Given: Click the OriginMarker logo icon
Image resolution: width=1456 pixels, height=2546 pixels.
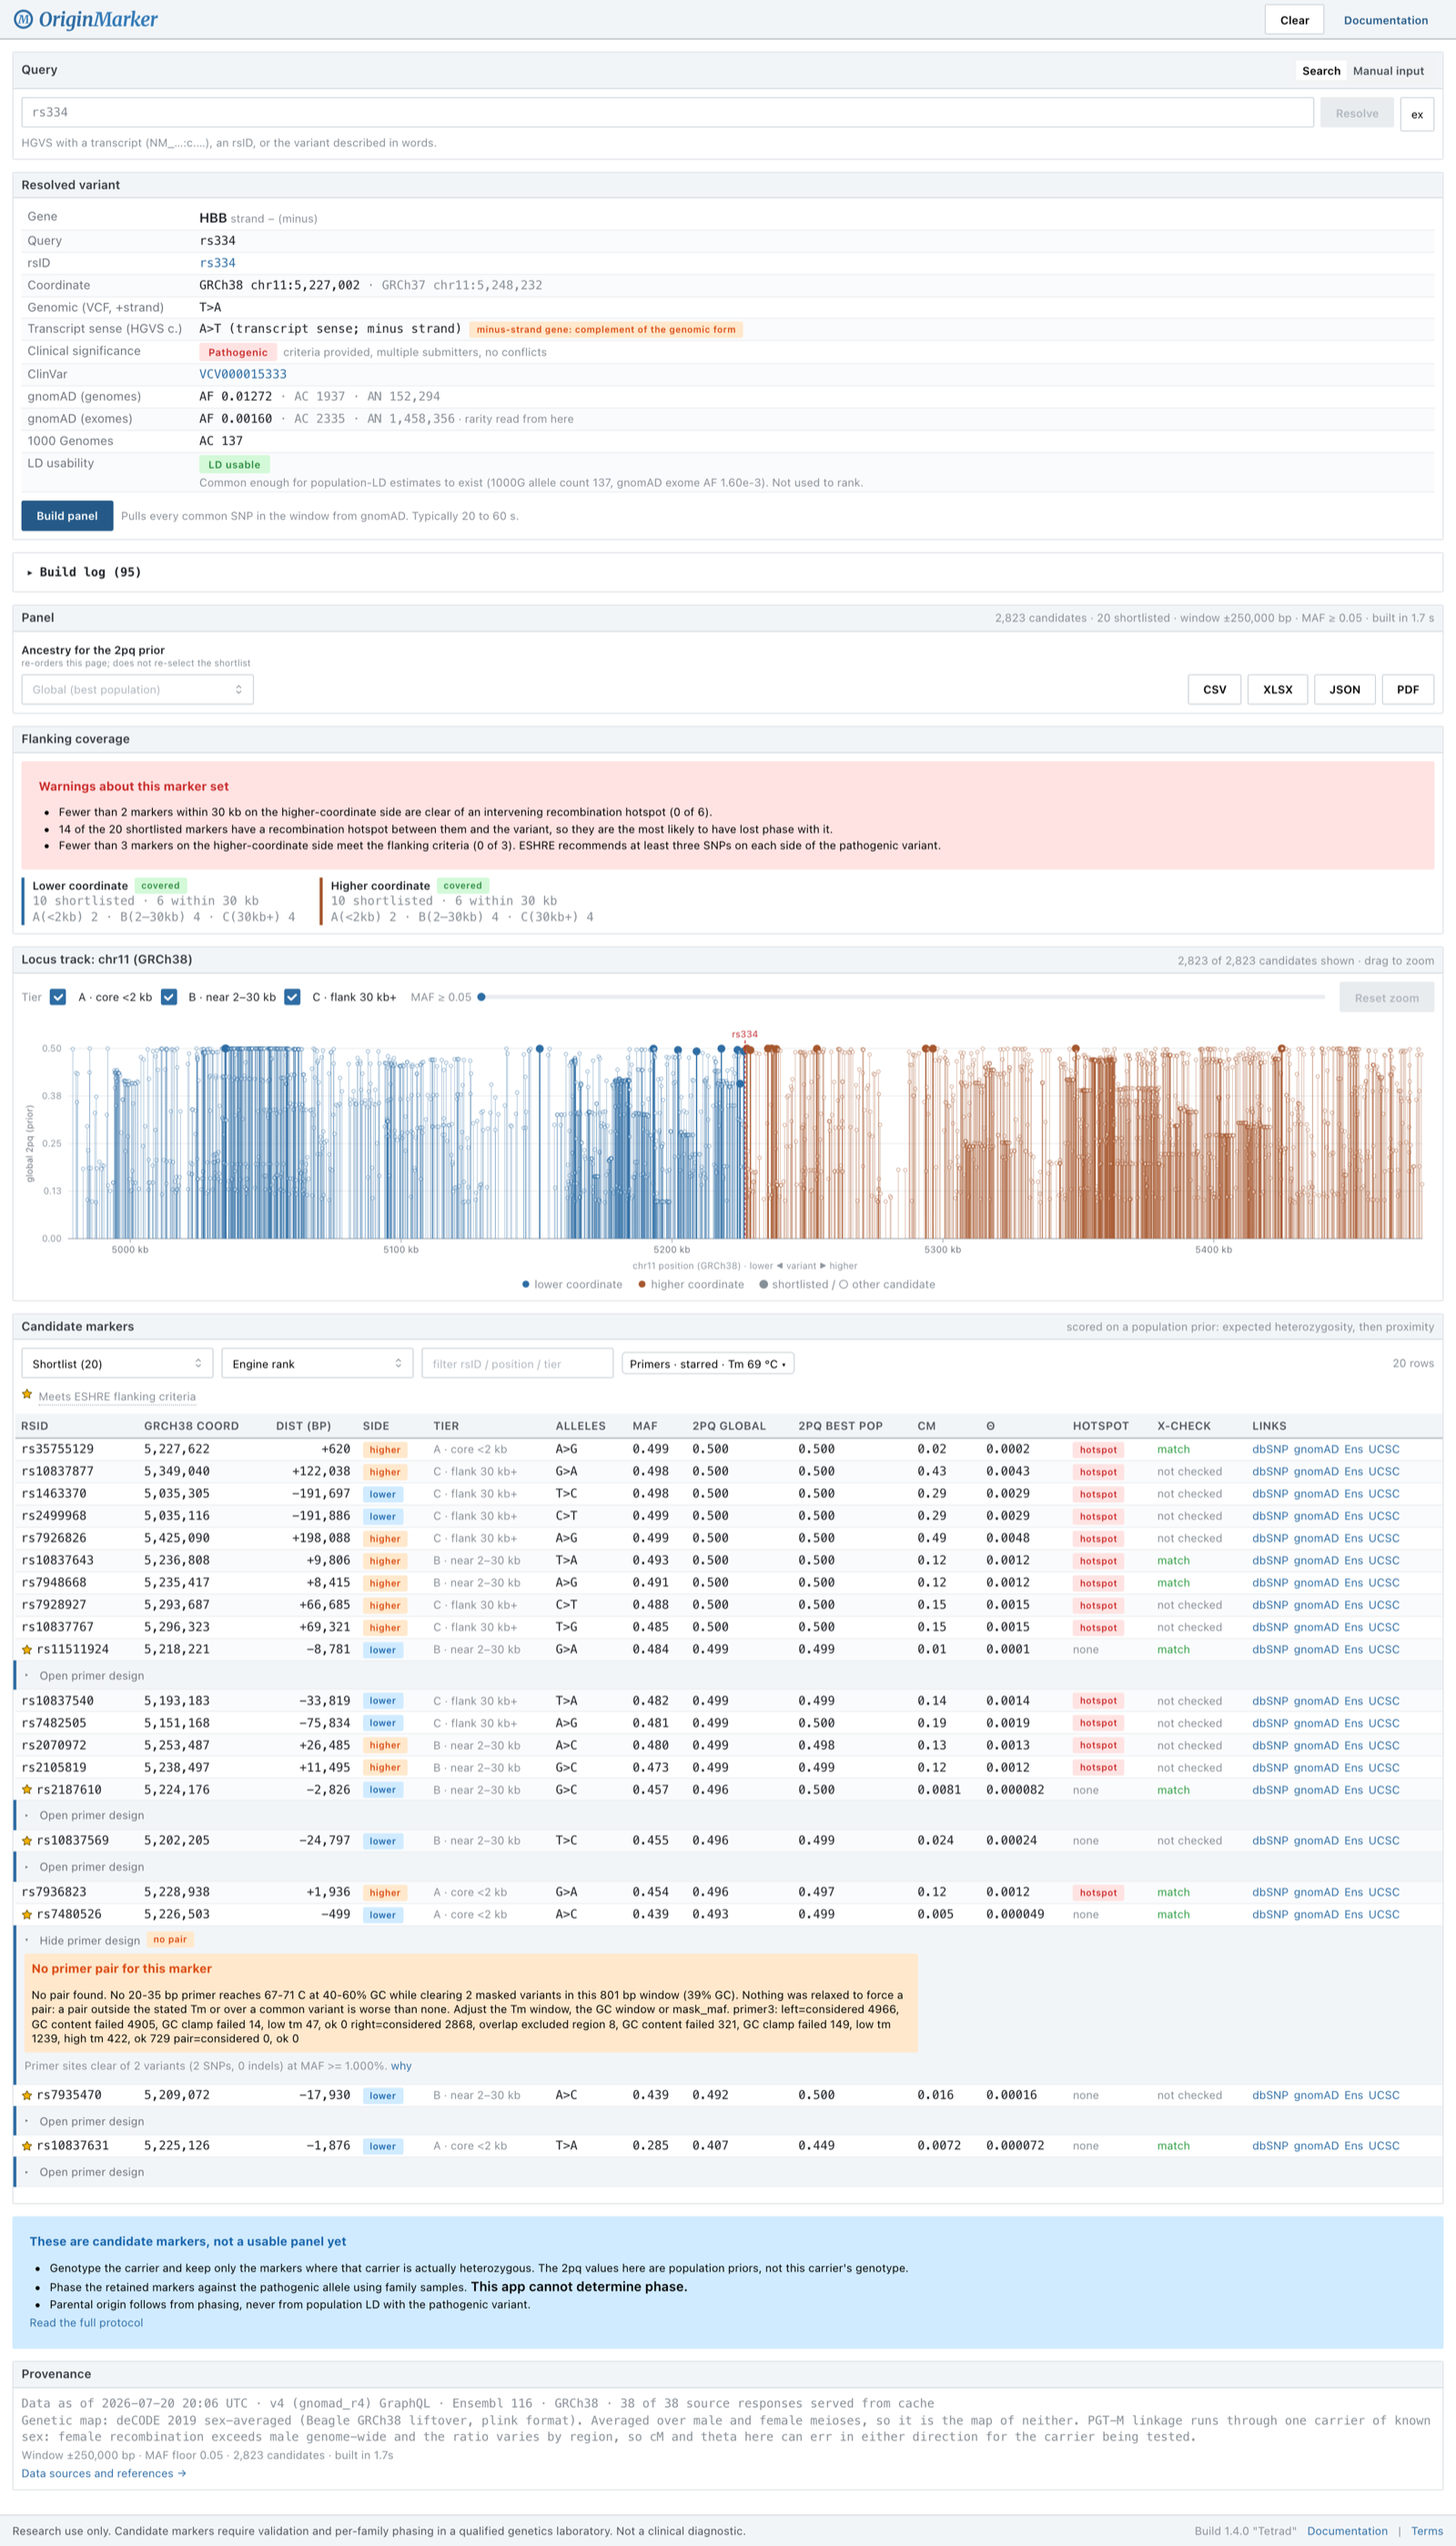Looking at the screenshot, I should pos(23,19).
